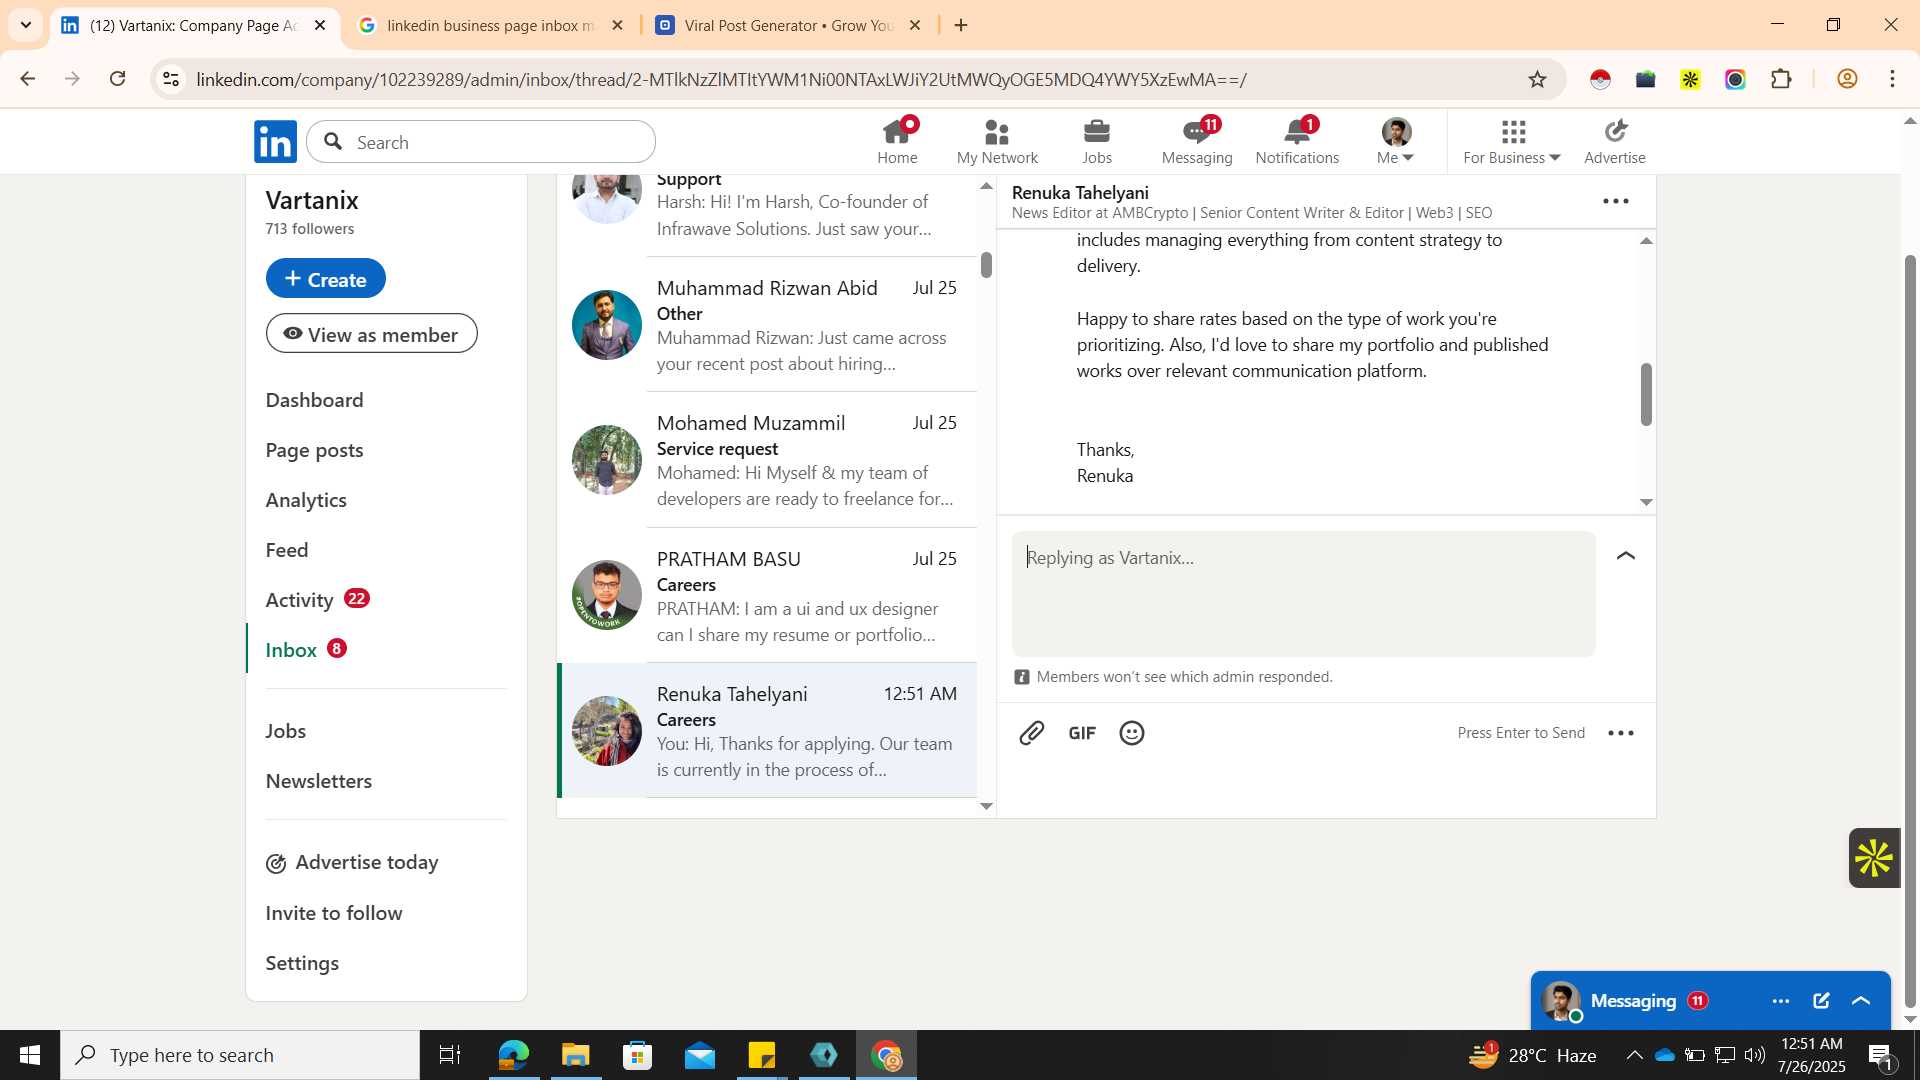
Task: Open My Network page
Action: (997, 142)
